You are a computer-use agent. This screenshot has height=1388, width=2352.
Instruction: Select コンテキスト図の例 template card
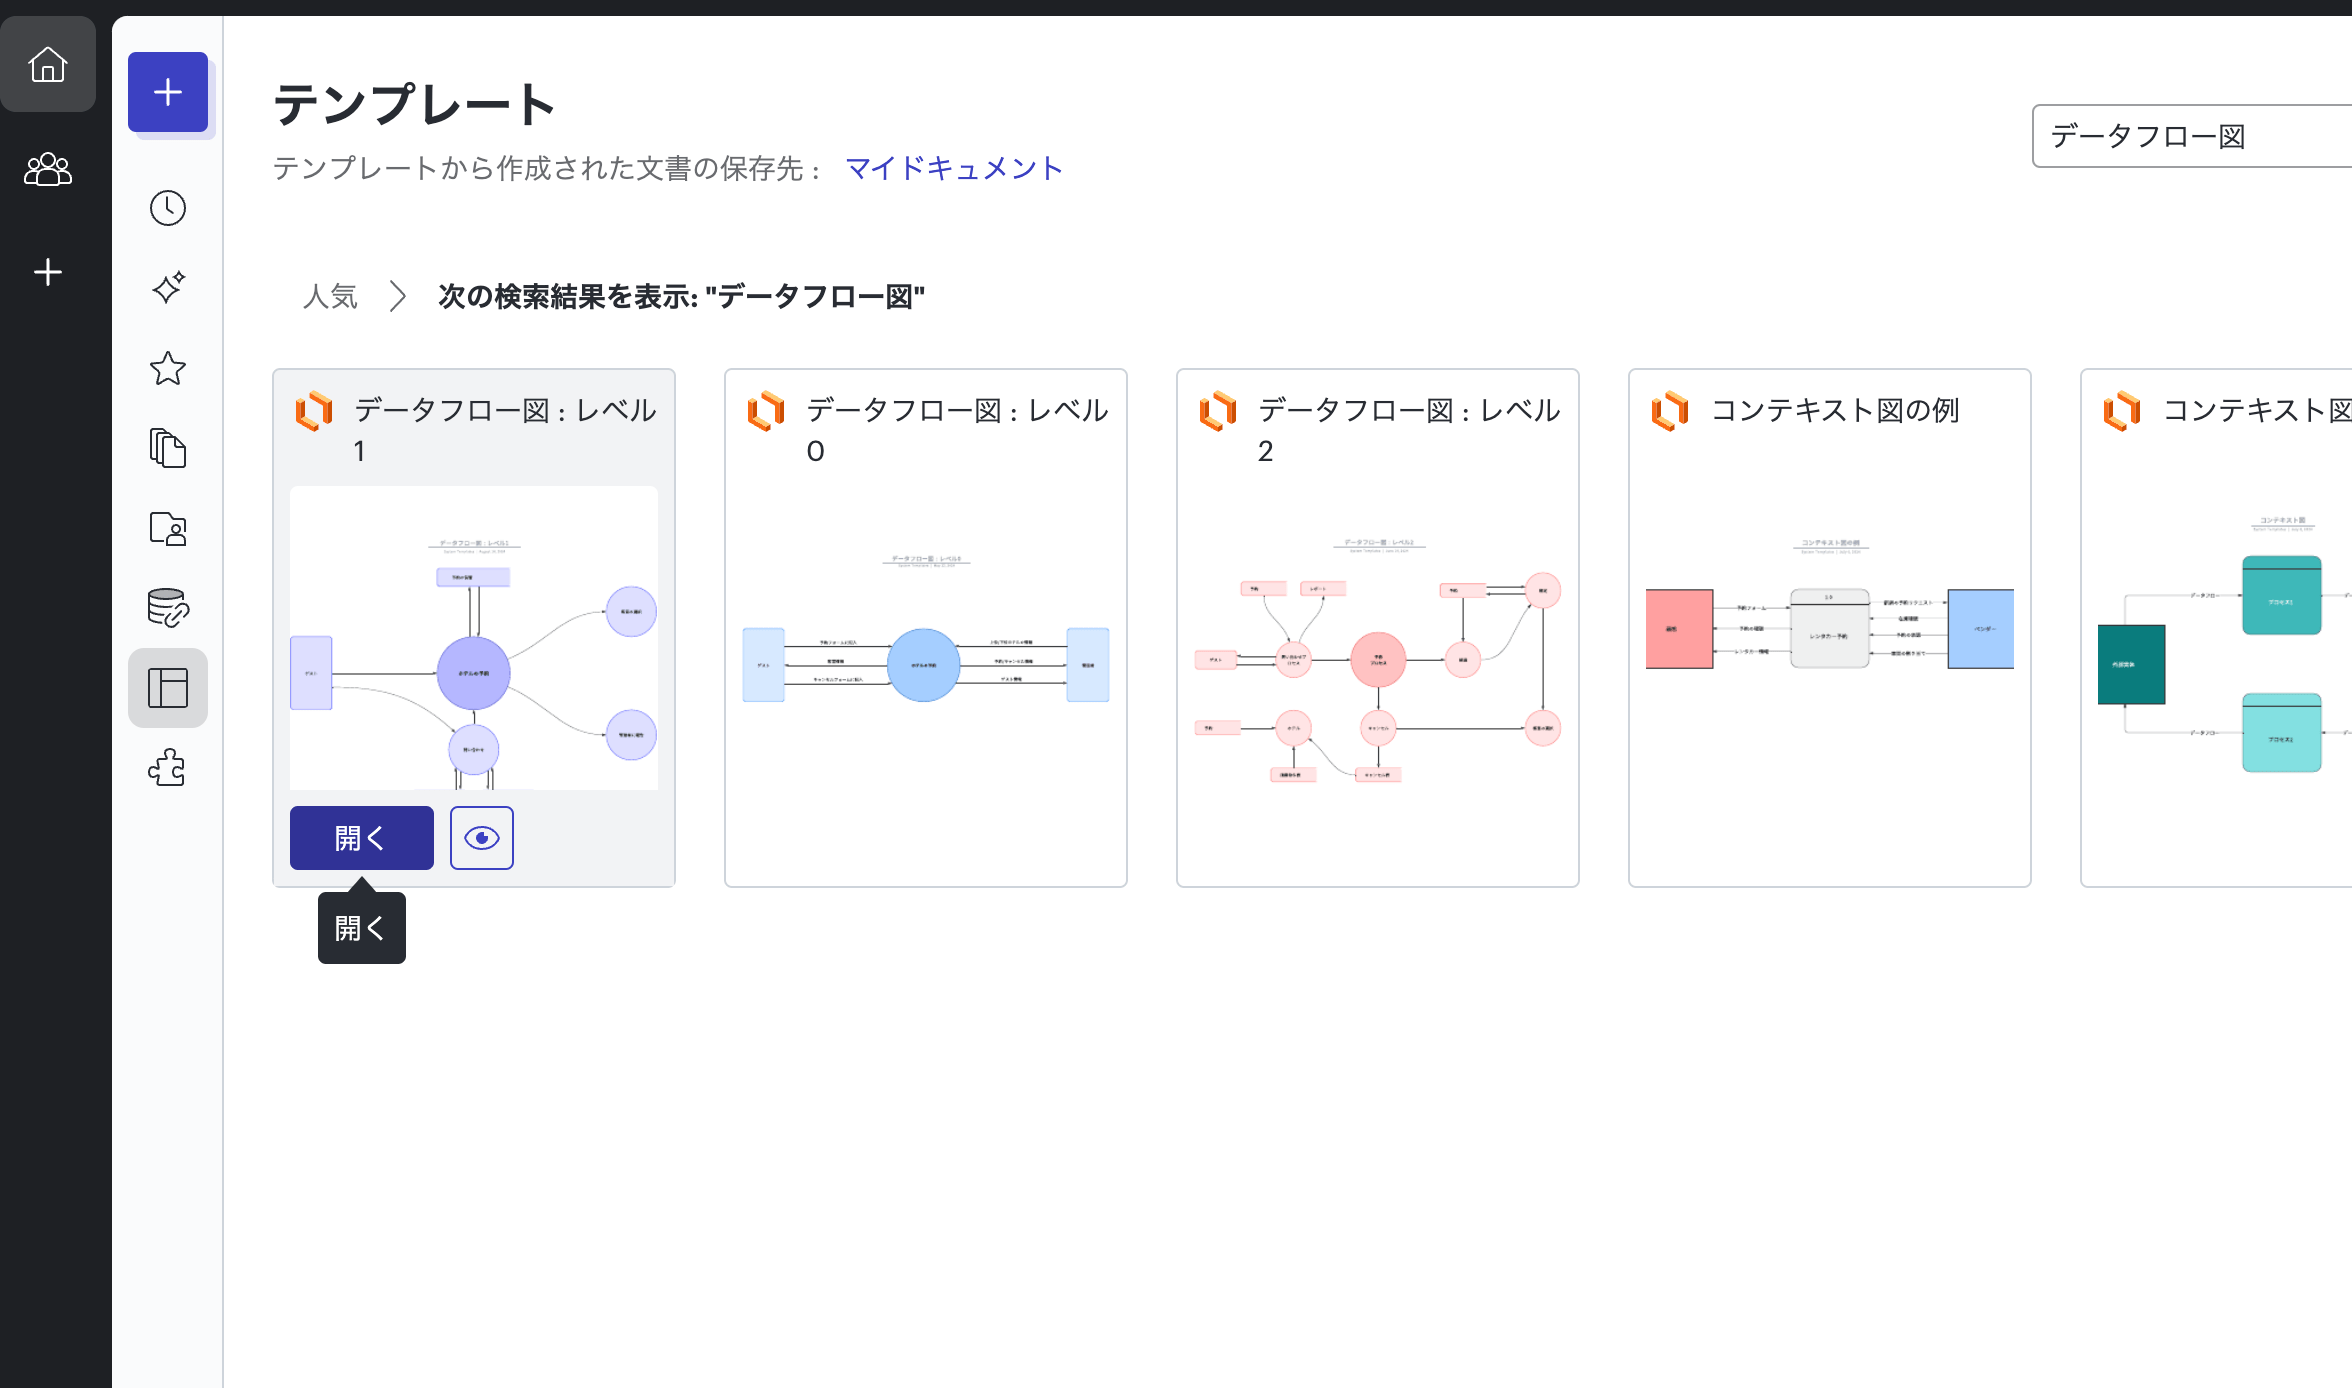[x=1830, y=628]
